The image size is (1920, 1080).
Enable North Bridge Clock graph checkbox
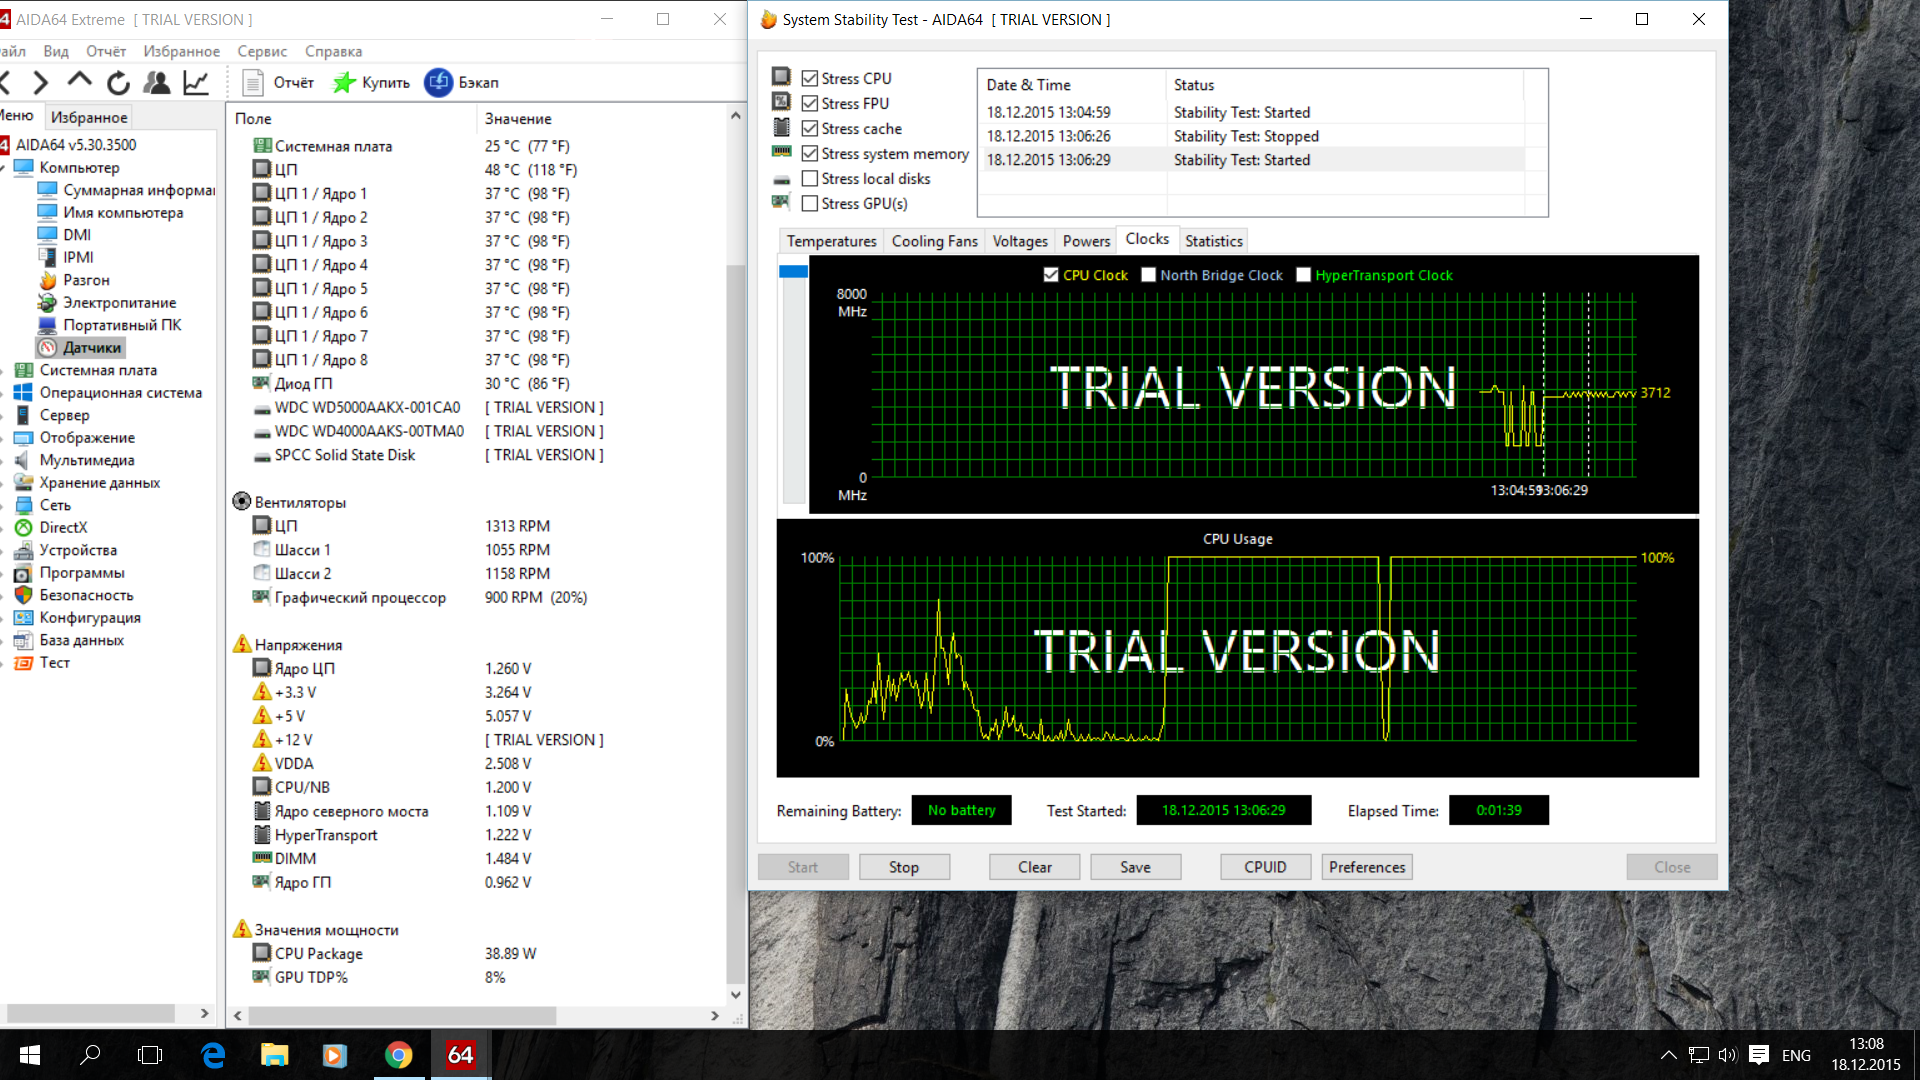(x=1149, y=275)
